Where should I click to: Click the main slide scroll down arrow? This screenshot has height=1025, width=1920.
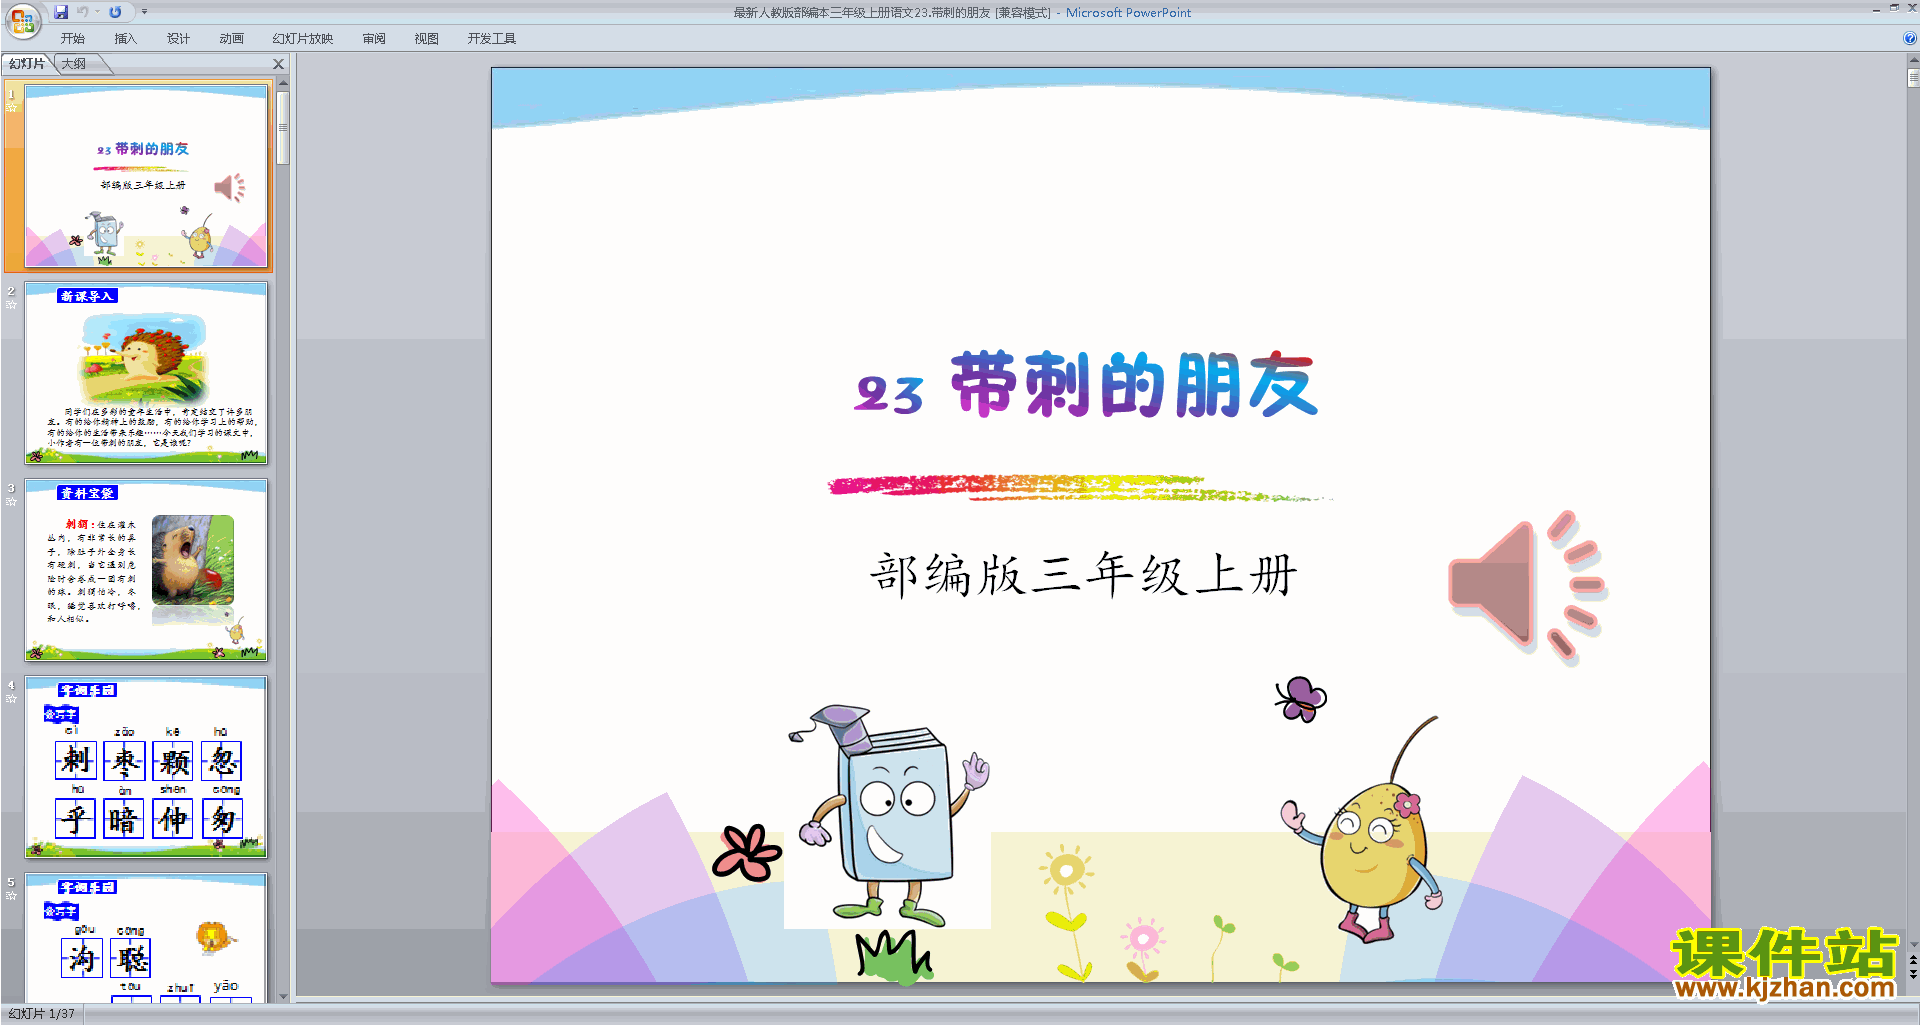(x=1913, y=944)
